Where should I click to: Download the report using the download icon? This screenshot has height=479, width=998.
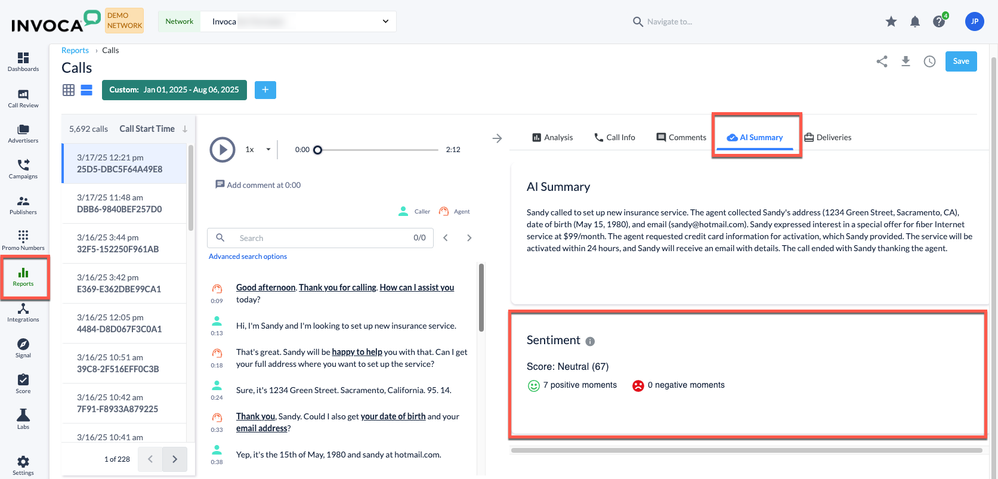906,61
